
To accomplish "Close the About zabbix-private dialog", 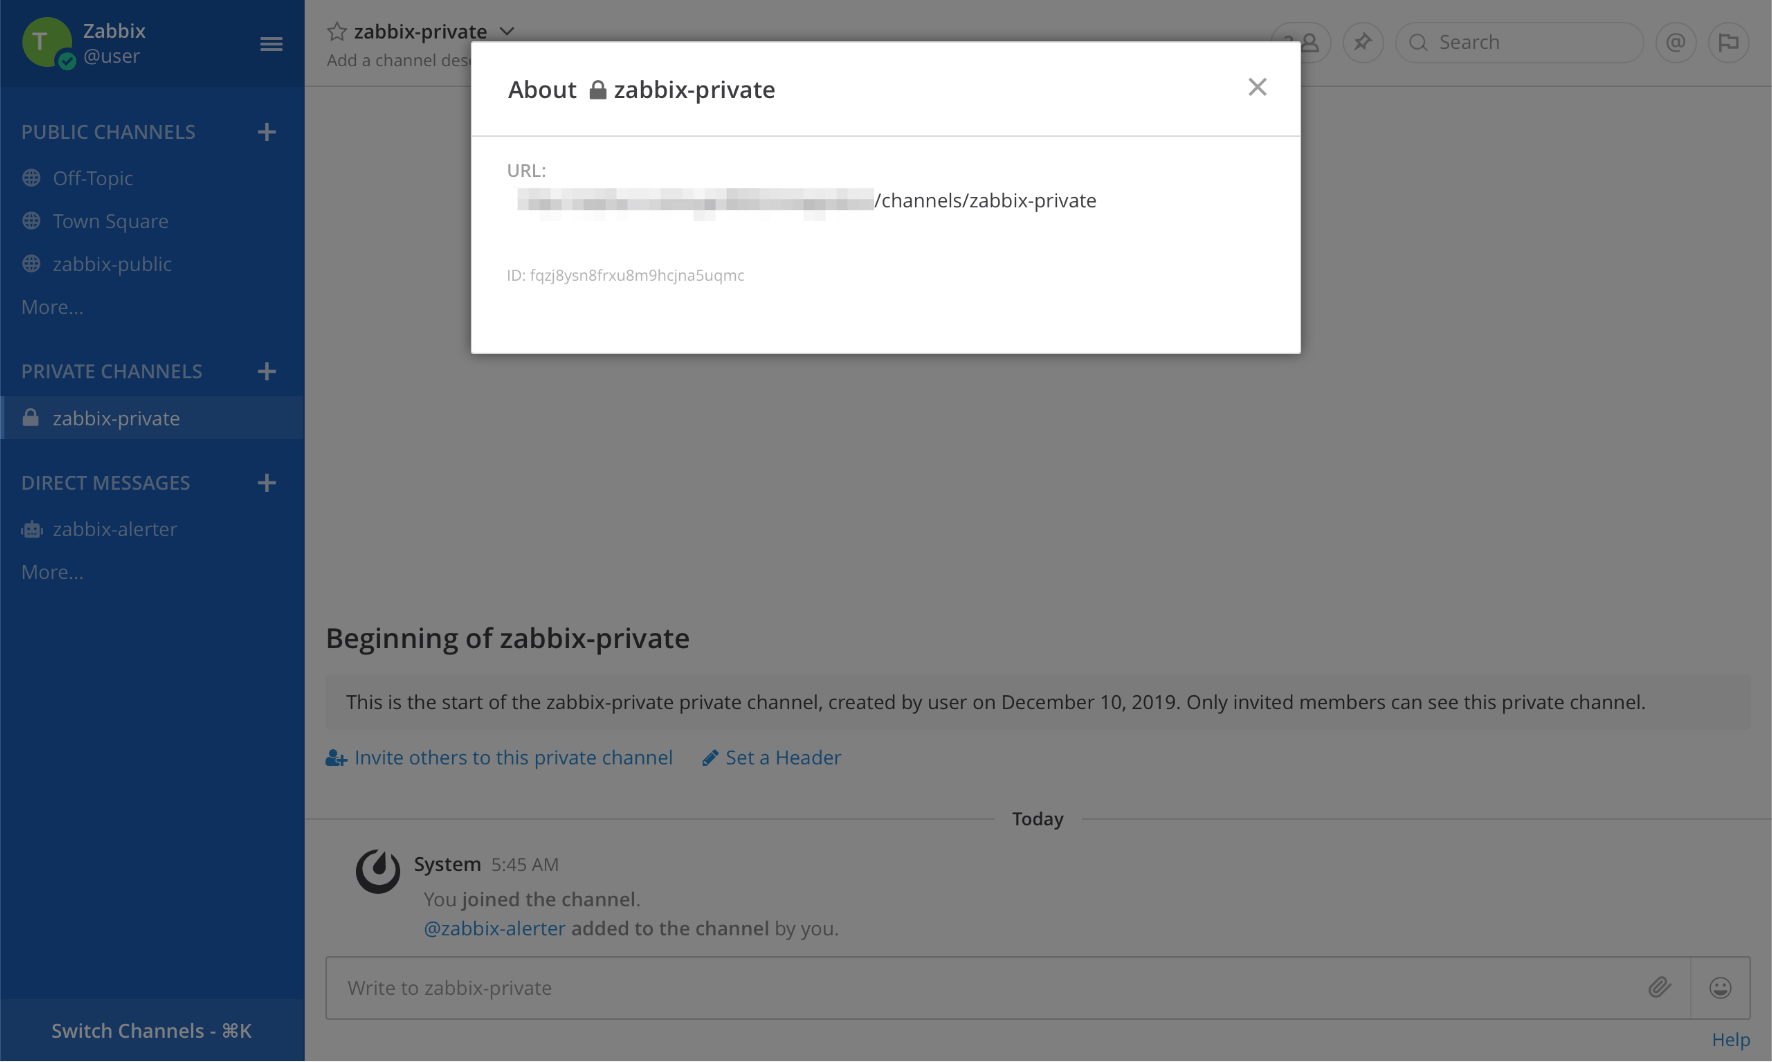I will (1257, 88).
